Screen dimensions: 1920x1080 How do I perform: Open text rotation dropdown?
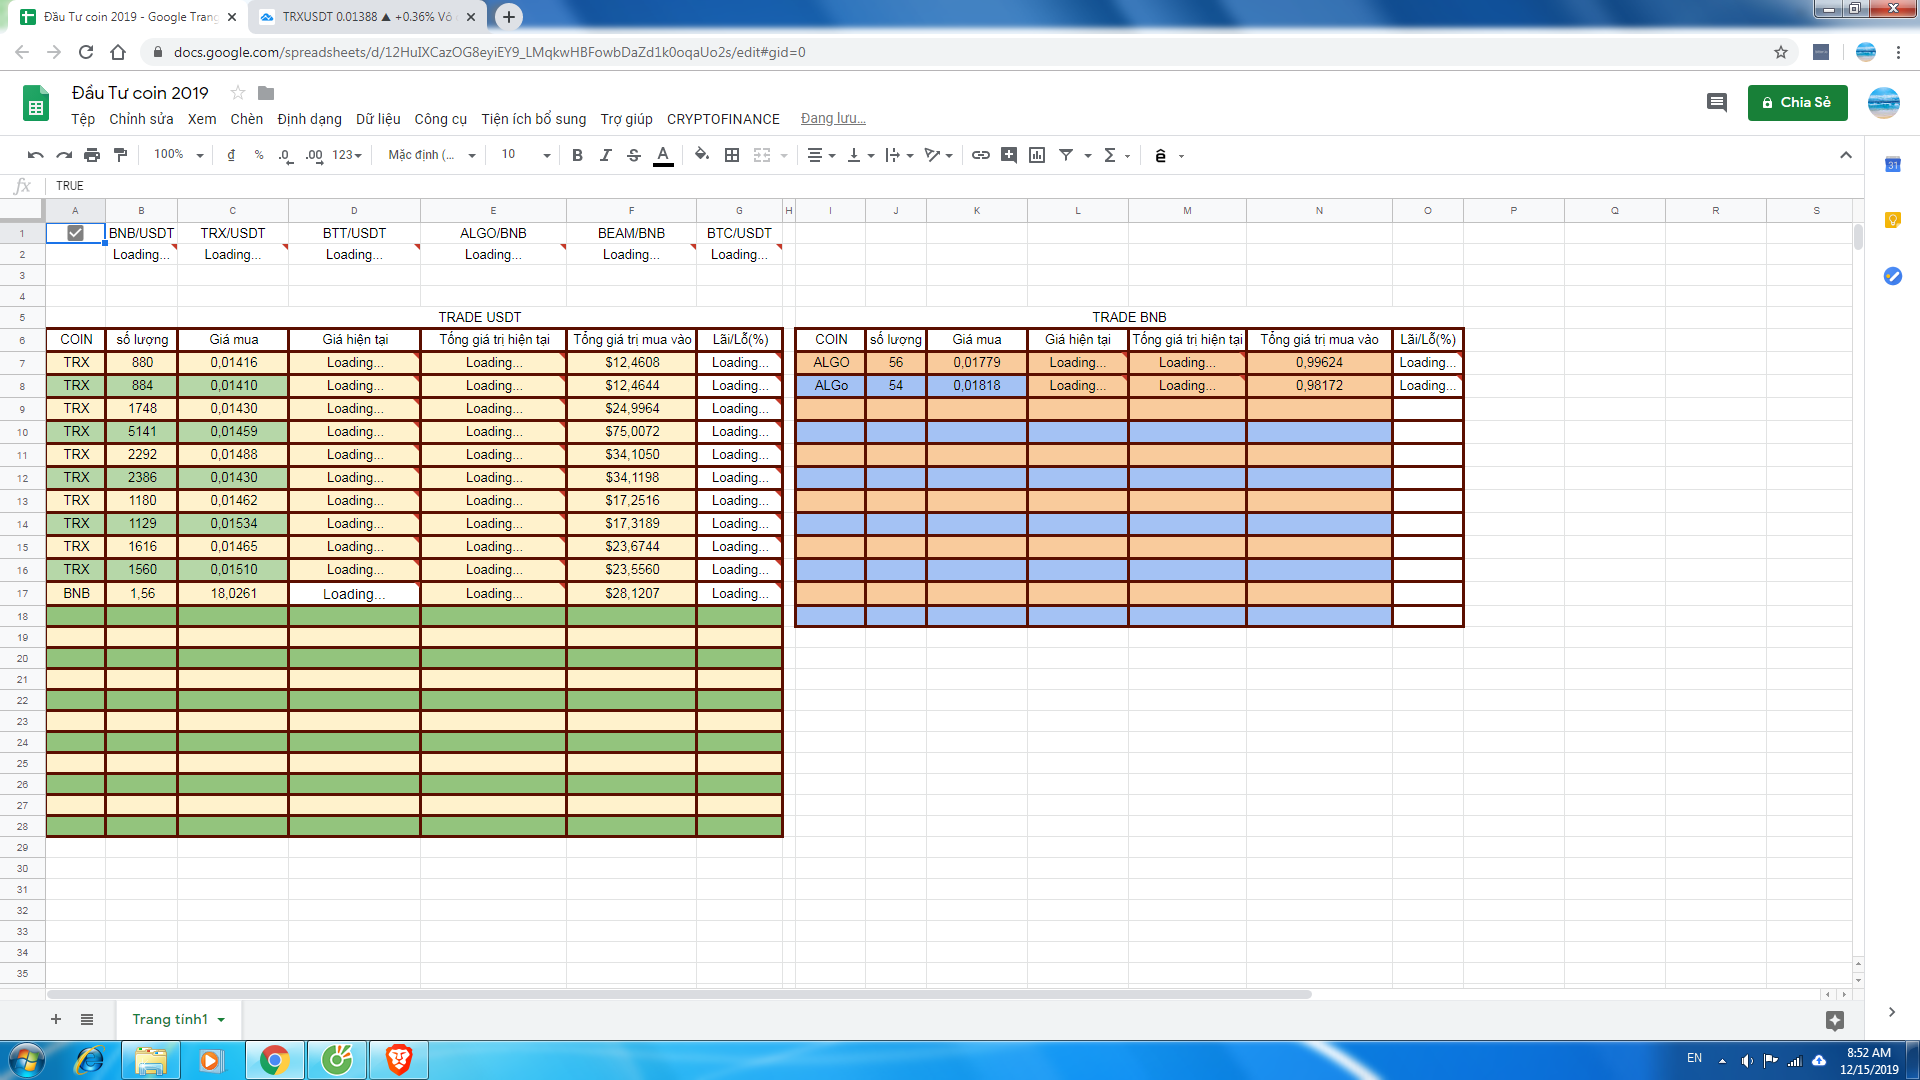(x=938, y=155)
